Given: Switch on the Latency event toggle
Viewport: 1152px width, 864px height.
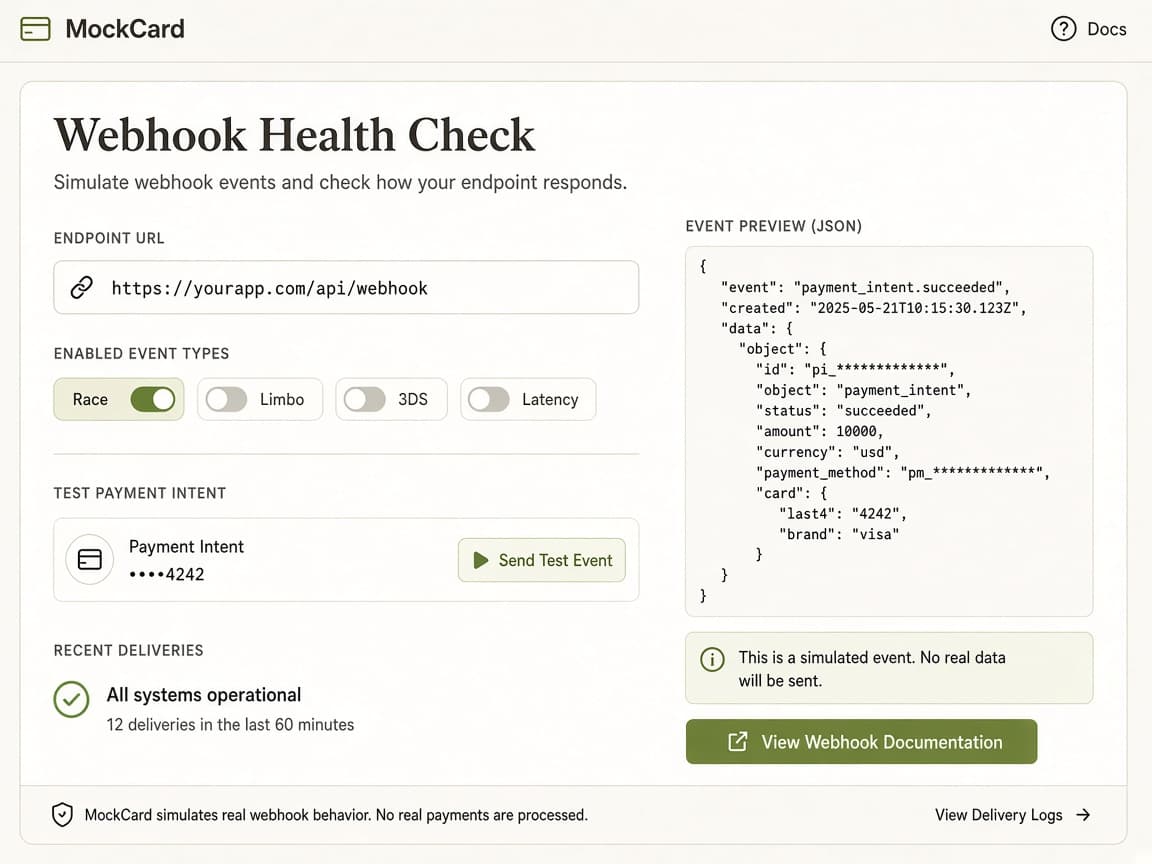Looking at the screenshot, I should (x=489, y=400).
